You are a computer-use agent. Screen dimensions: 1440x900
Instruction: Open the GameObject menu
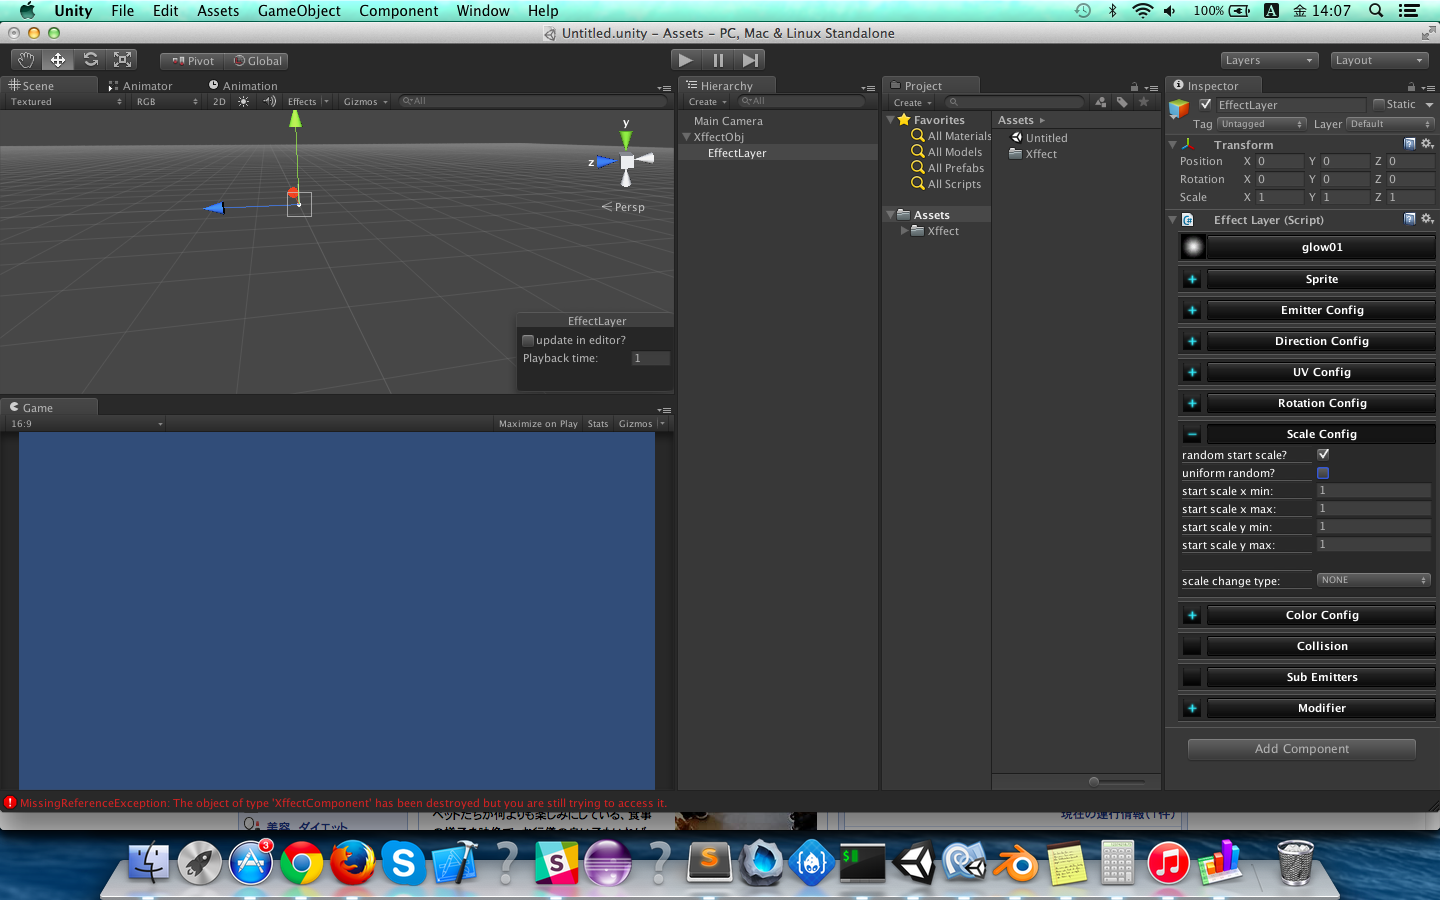pos(299,11)
